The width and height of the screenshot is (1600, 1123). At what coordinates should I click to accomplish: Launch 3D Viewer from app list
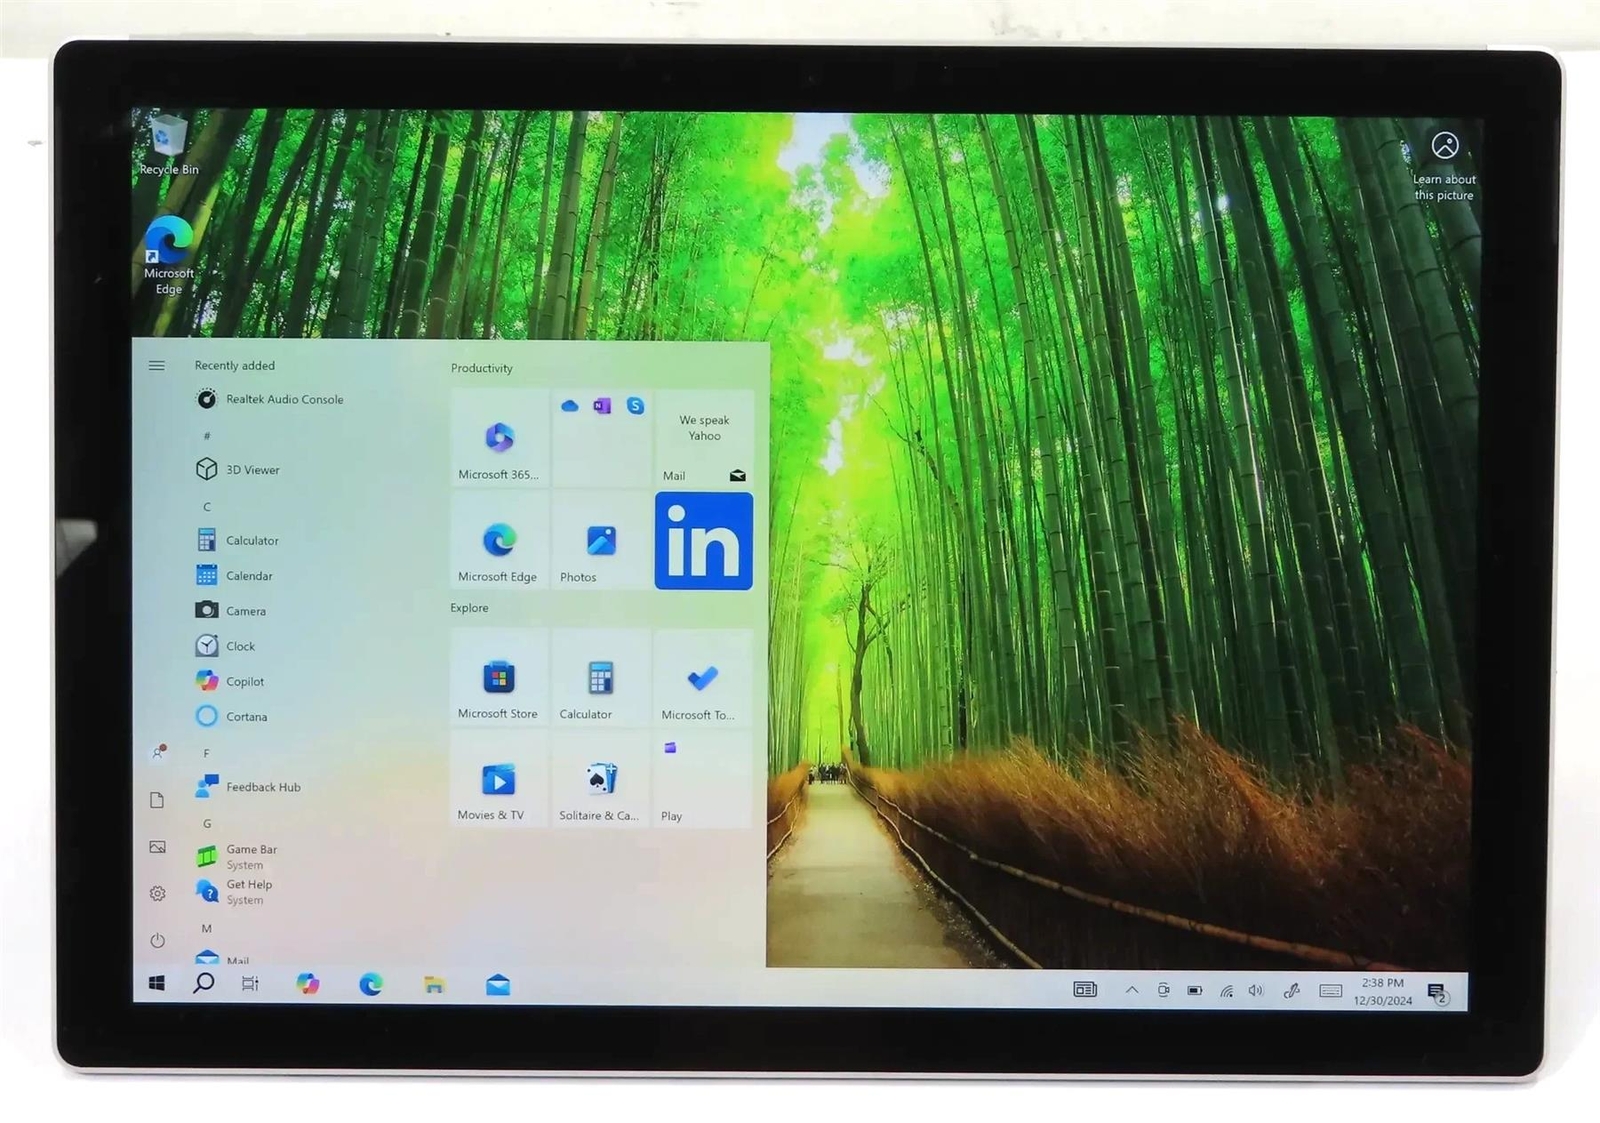click(238, 469)
